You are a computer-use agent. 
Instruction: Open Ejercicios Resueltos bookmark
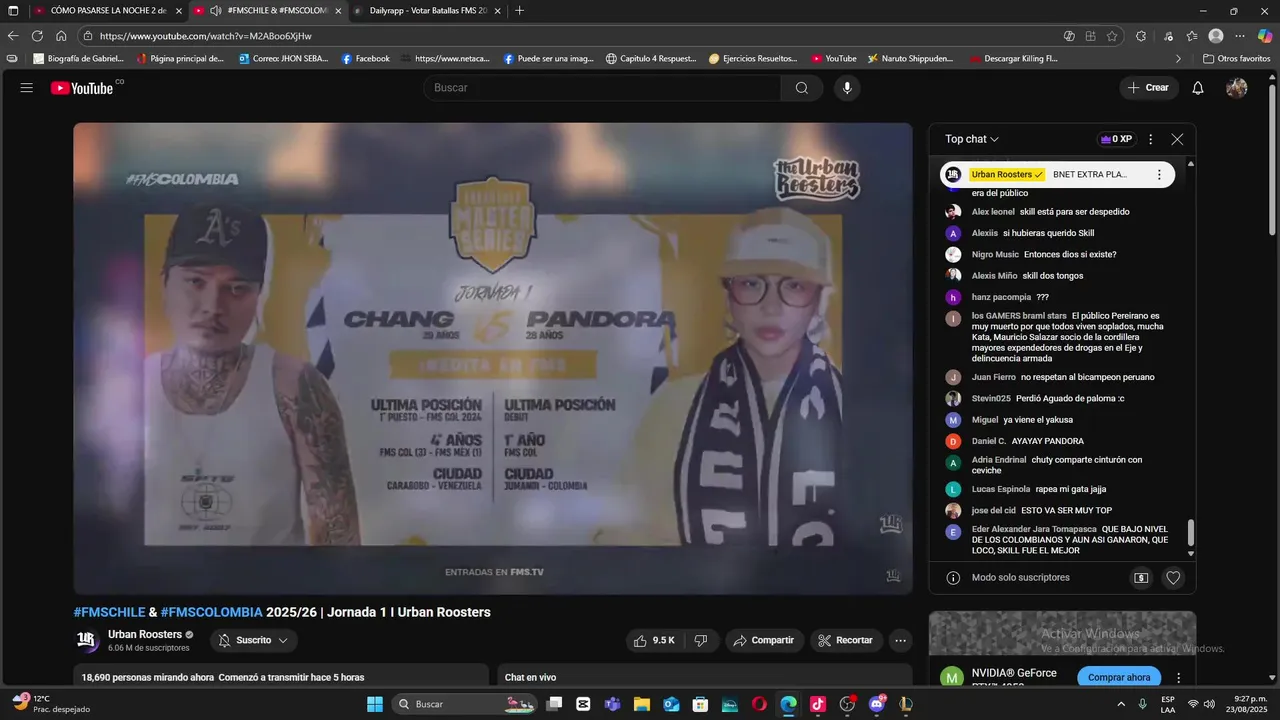tap(755, 59)
